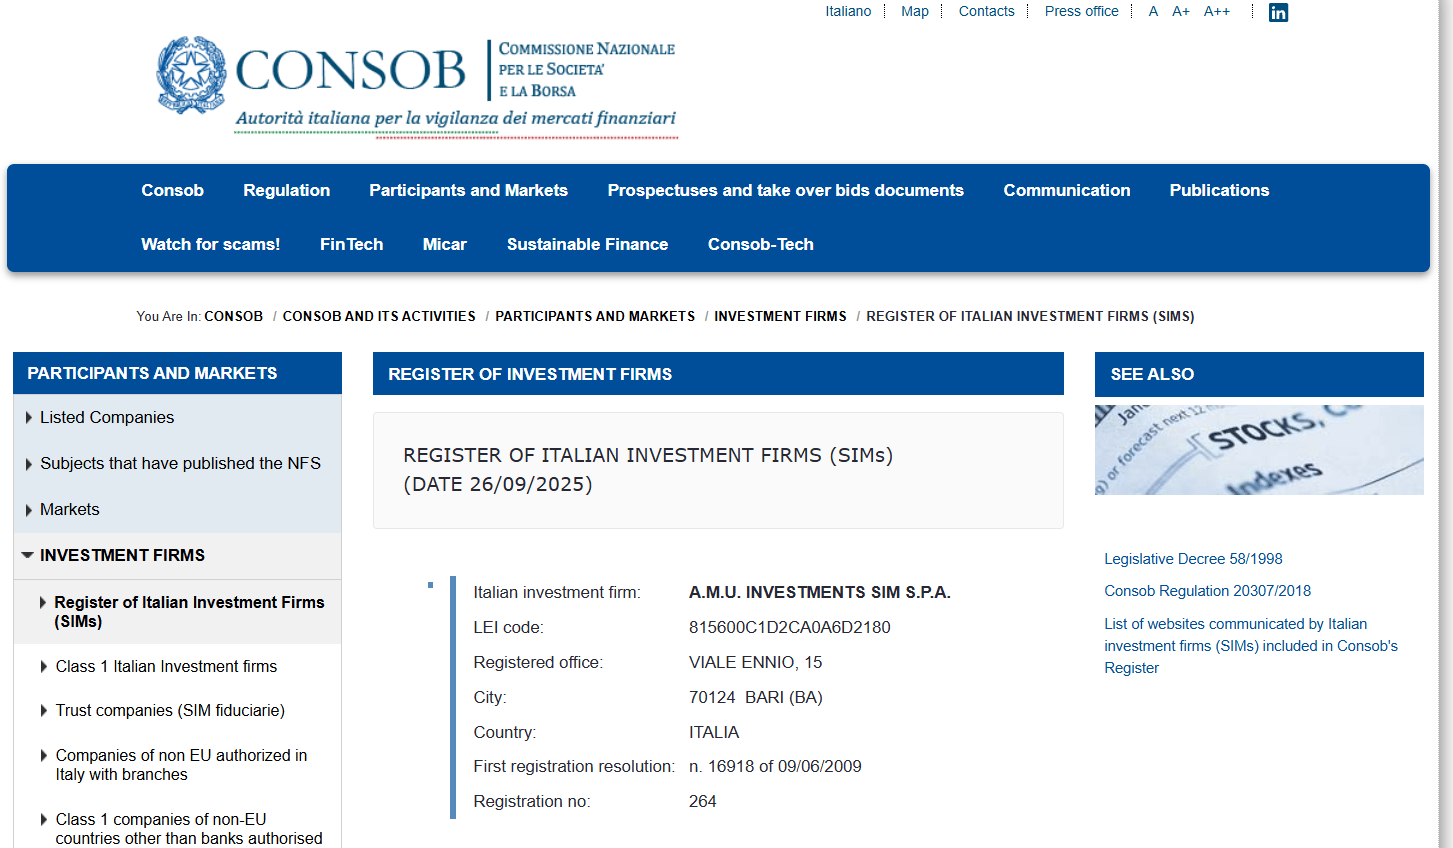Collapse the INVESTMENT FIRMS section
This screenshot has width=1453, height=848.
122,555
